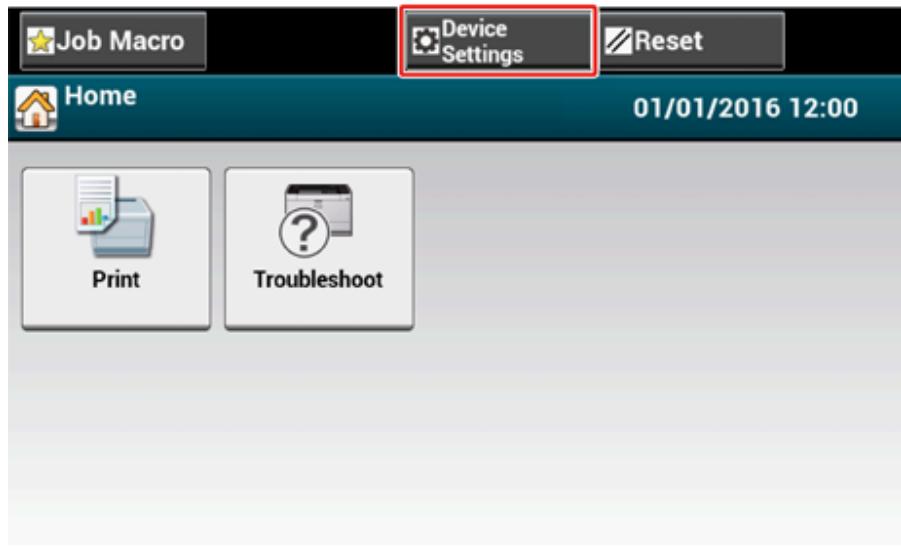
Task: Tap the Reset text label
Action: click(x=668, y=41)
